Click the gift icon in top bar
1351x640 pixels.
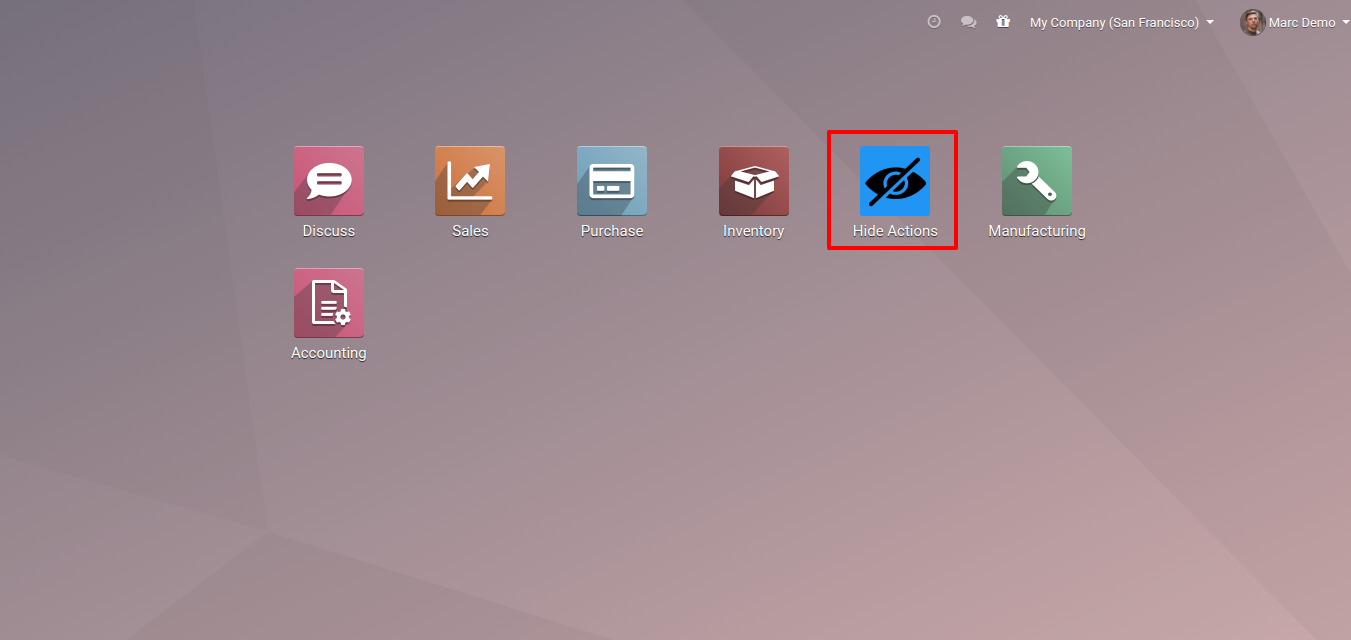[1003, 22]
